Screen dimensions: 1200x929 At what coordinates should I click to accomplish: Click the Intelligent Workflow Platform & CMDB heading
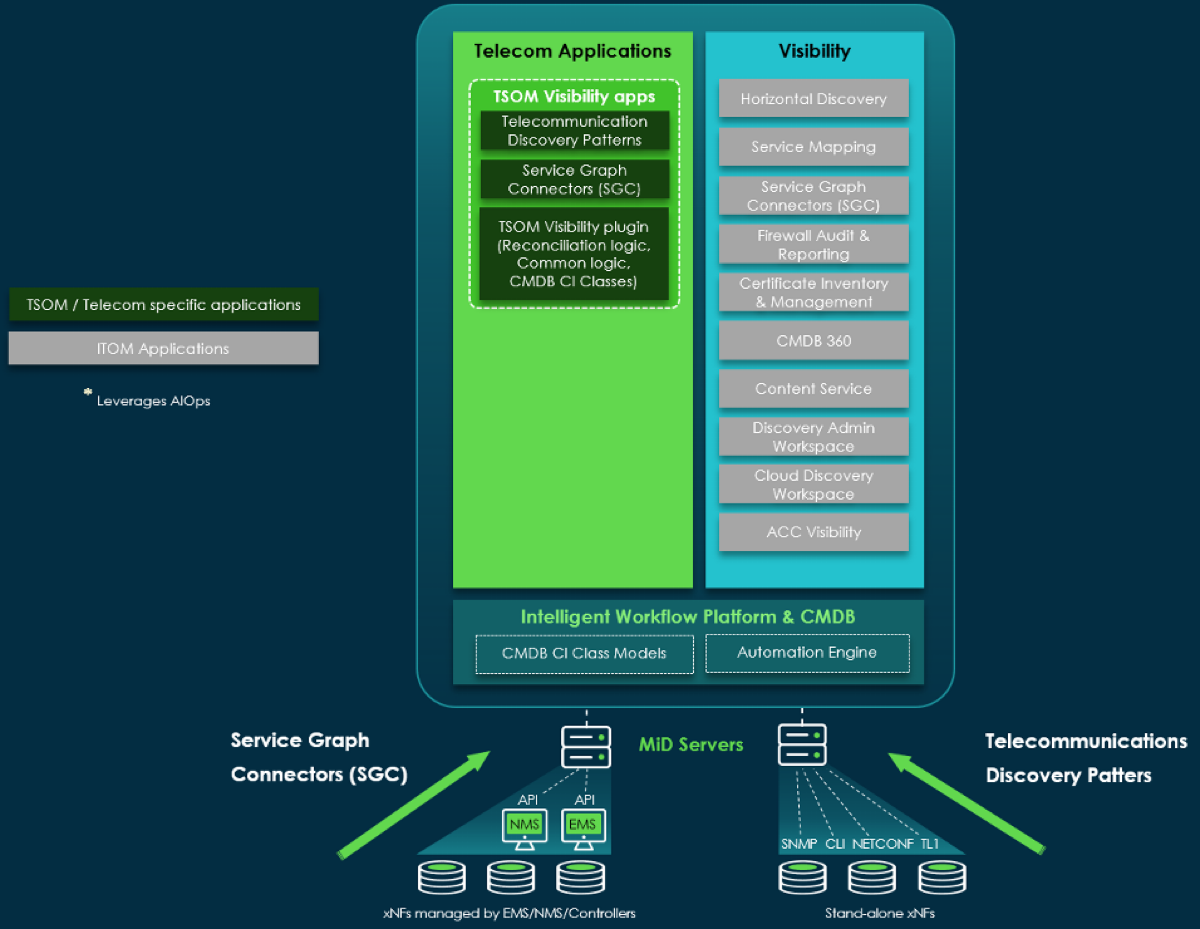pos(688,617)
